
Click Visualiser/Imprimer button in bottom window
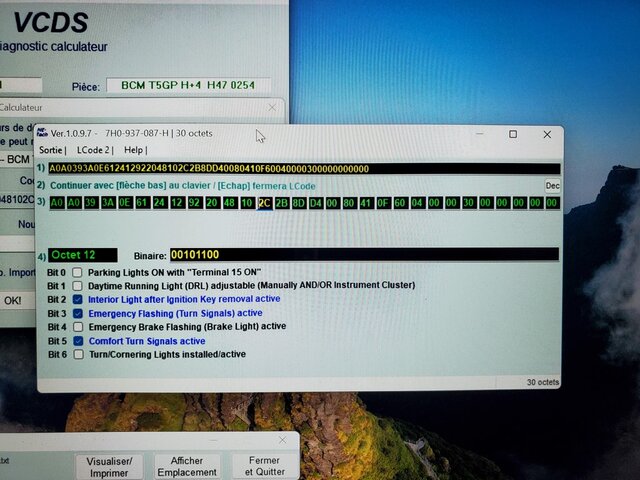point(109,467)
